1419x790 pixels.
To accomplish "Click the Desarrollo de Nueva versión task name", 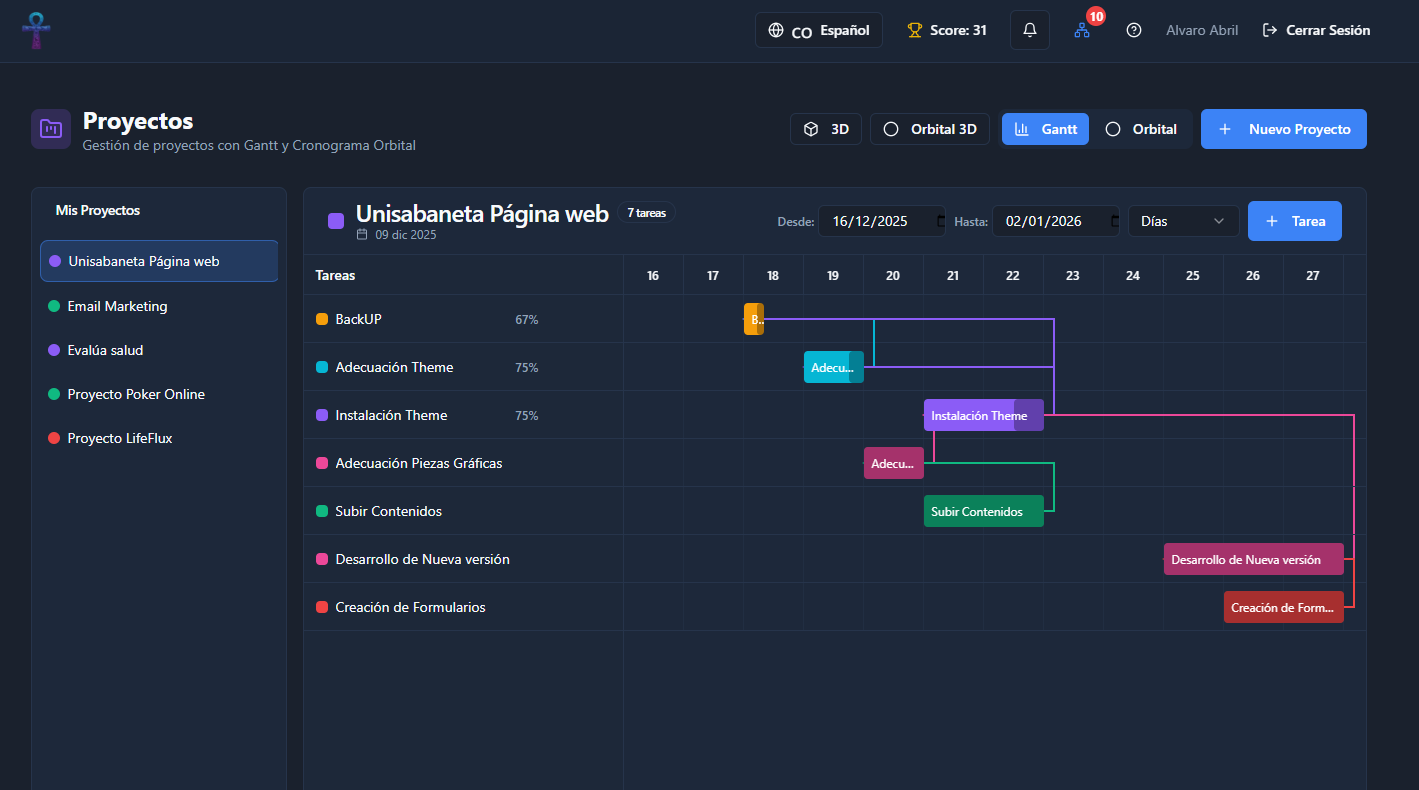I will pyautogui.click(x=423, y=559).
